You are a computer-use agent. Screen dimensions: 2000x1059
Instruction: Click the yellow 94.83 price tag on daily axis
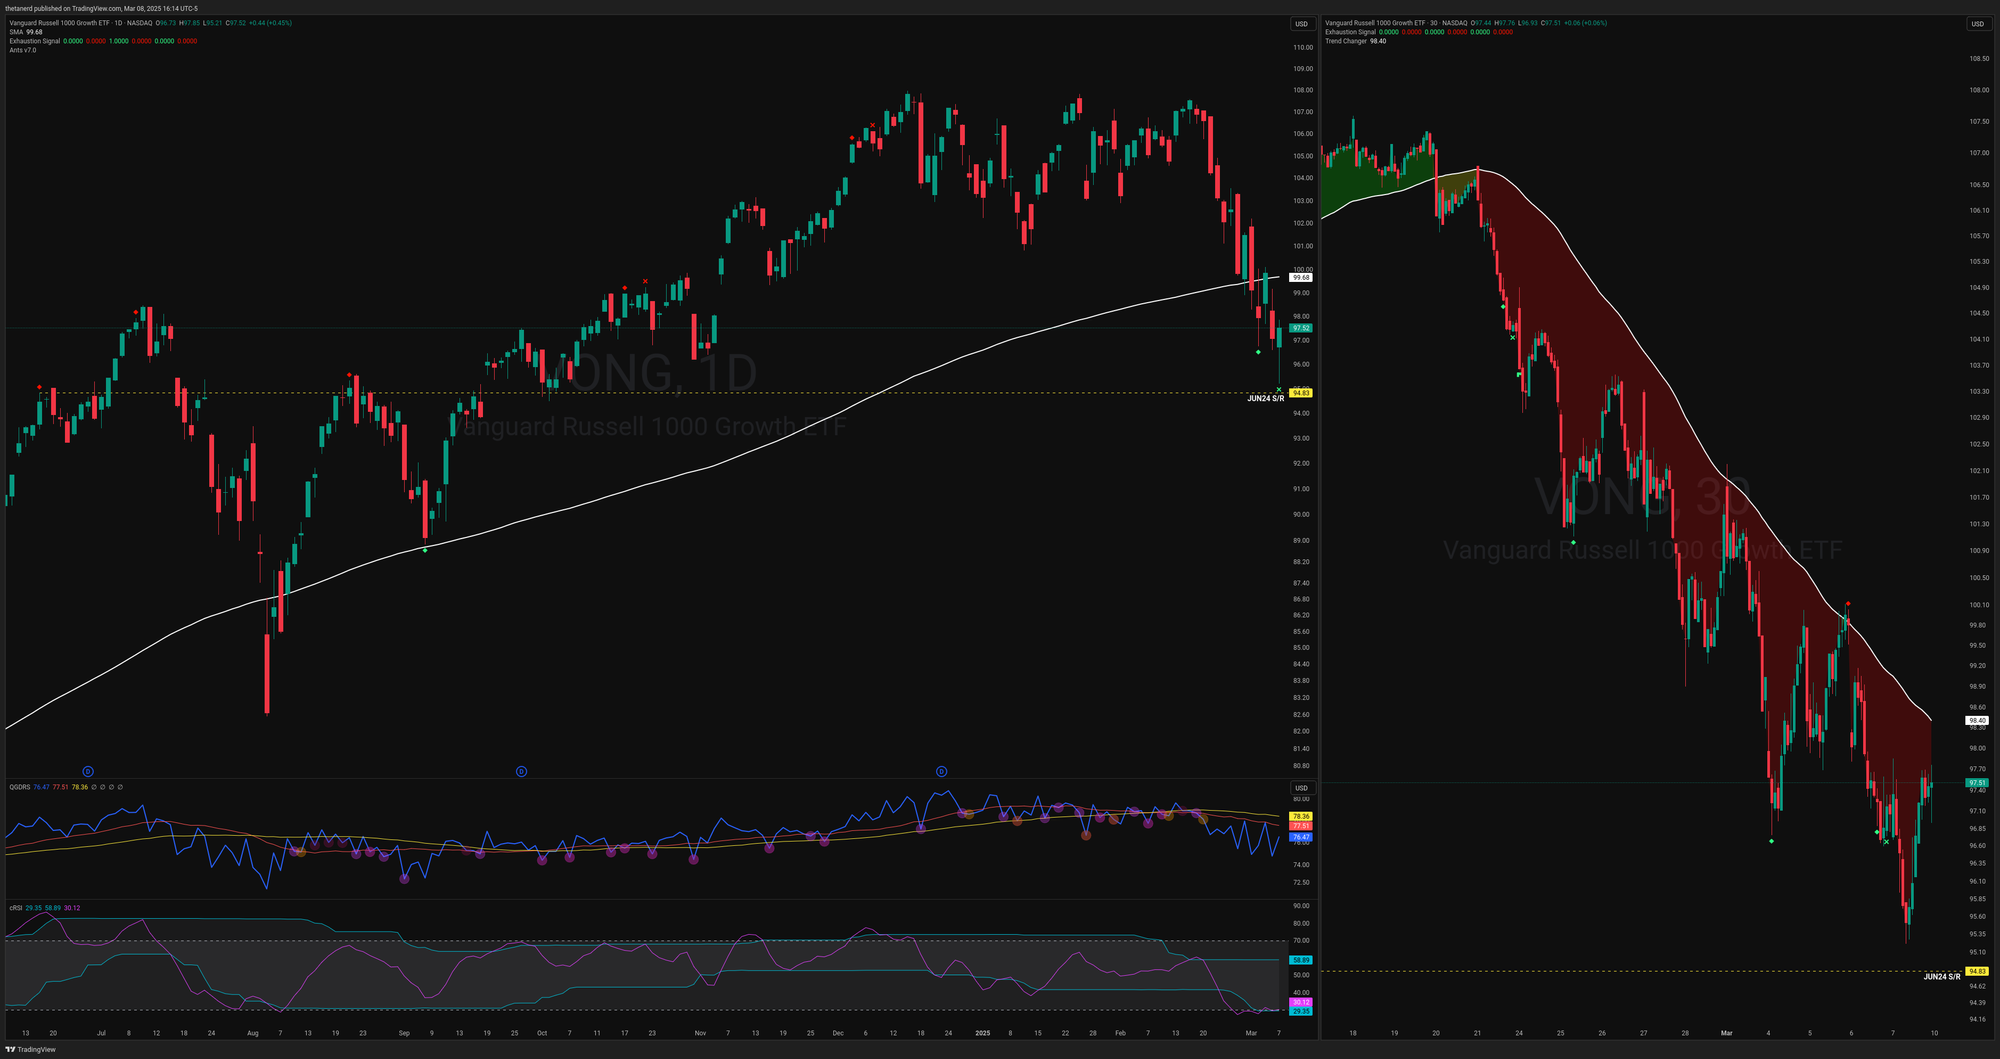[x=1301, y=393]
